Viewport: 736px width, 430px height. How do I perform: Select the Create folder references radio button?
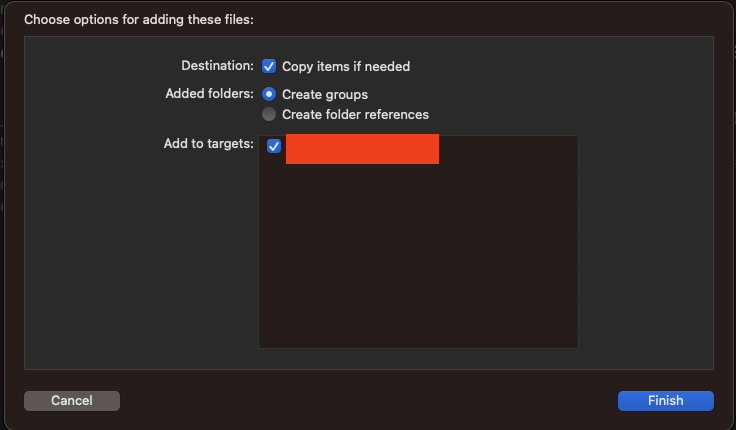pyautogui.click(x=269, y=114)
